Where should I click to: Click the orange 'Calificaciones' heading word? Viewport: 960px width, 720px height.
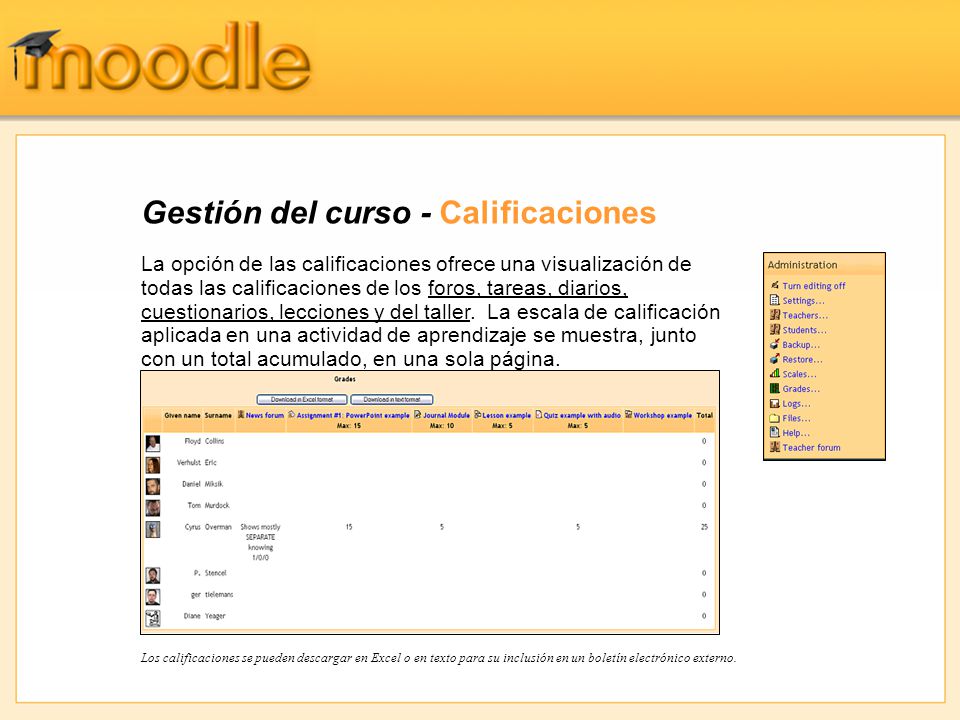(548, 213)
